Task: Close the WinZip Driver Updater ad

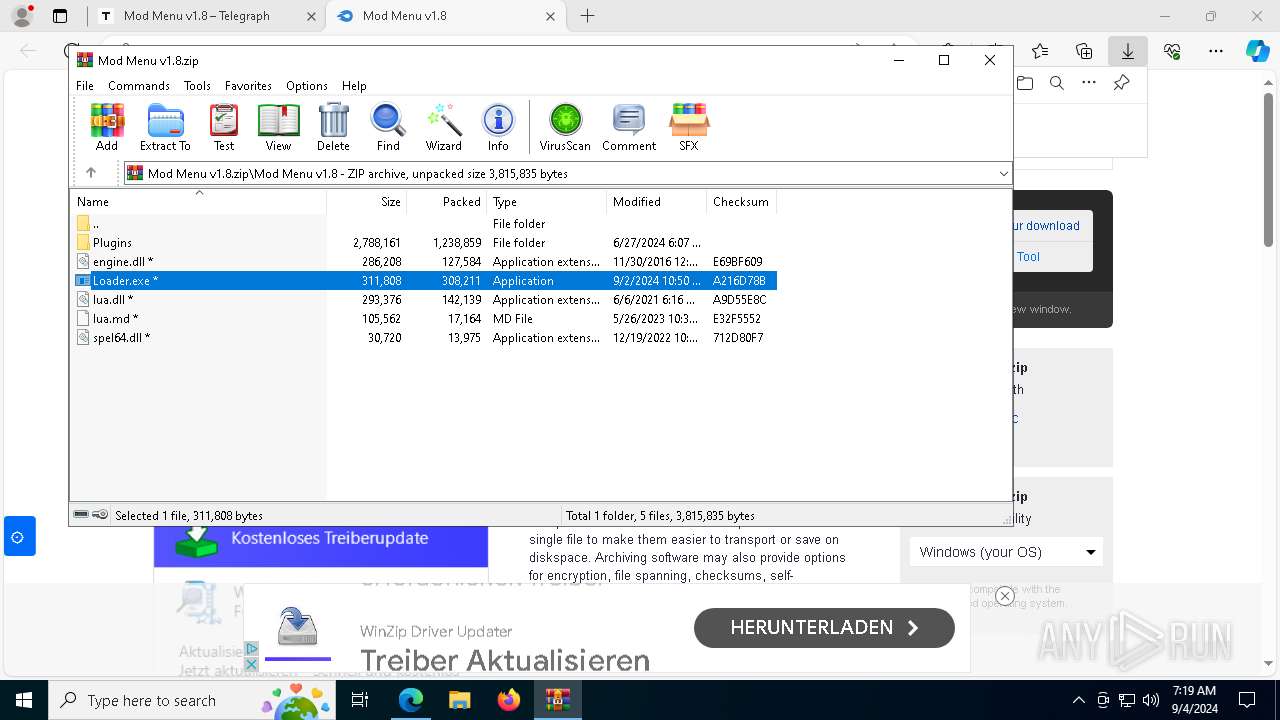Action: tap(1005, 596)
